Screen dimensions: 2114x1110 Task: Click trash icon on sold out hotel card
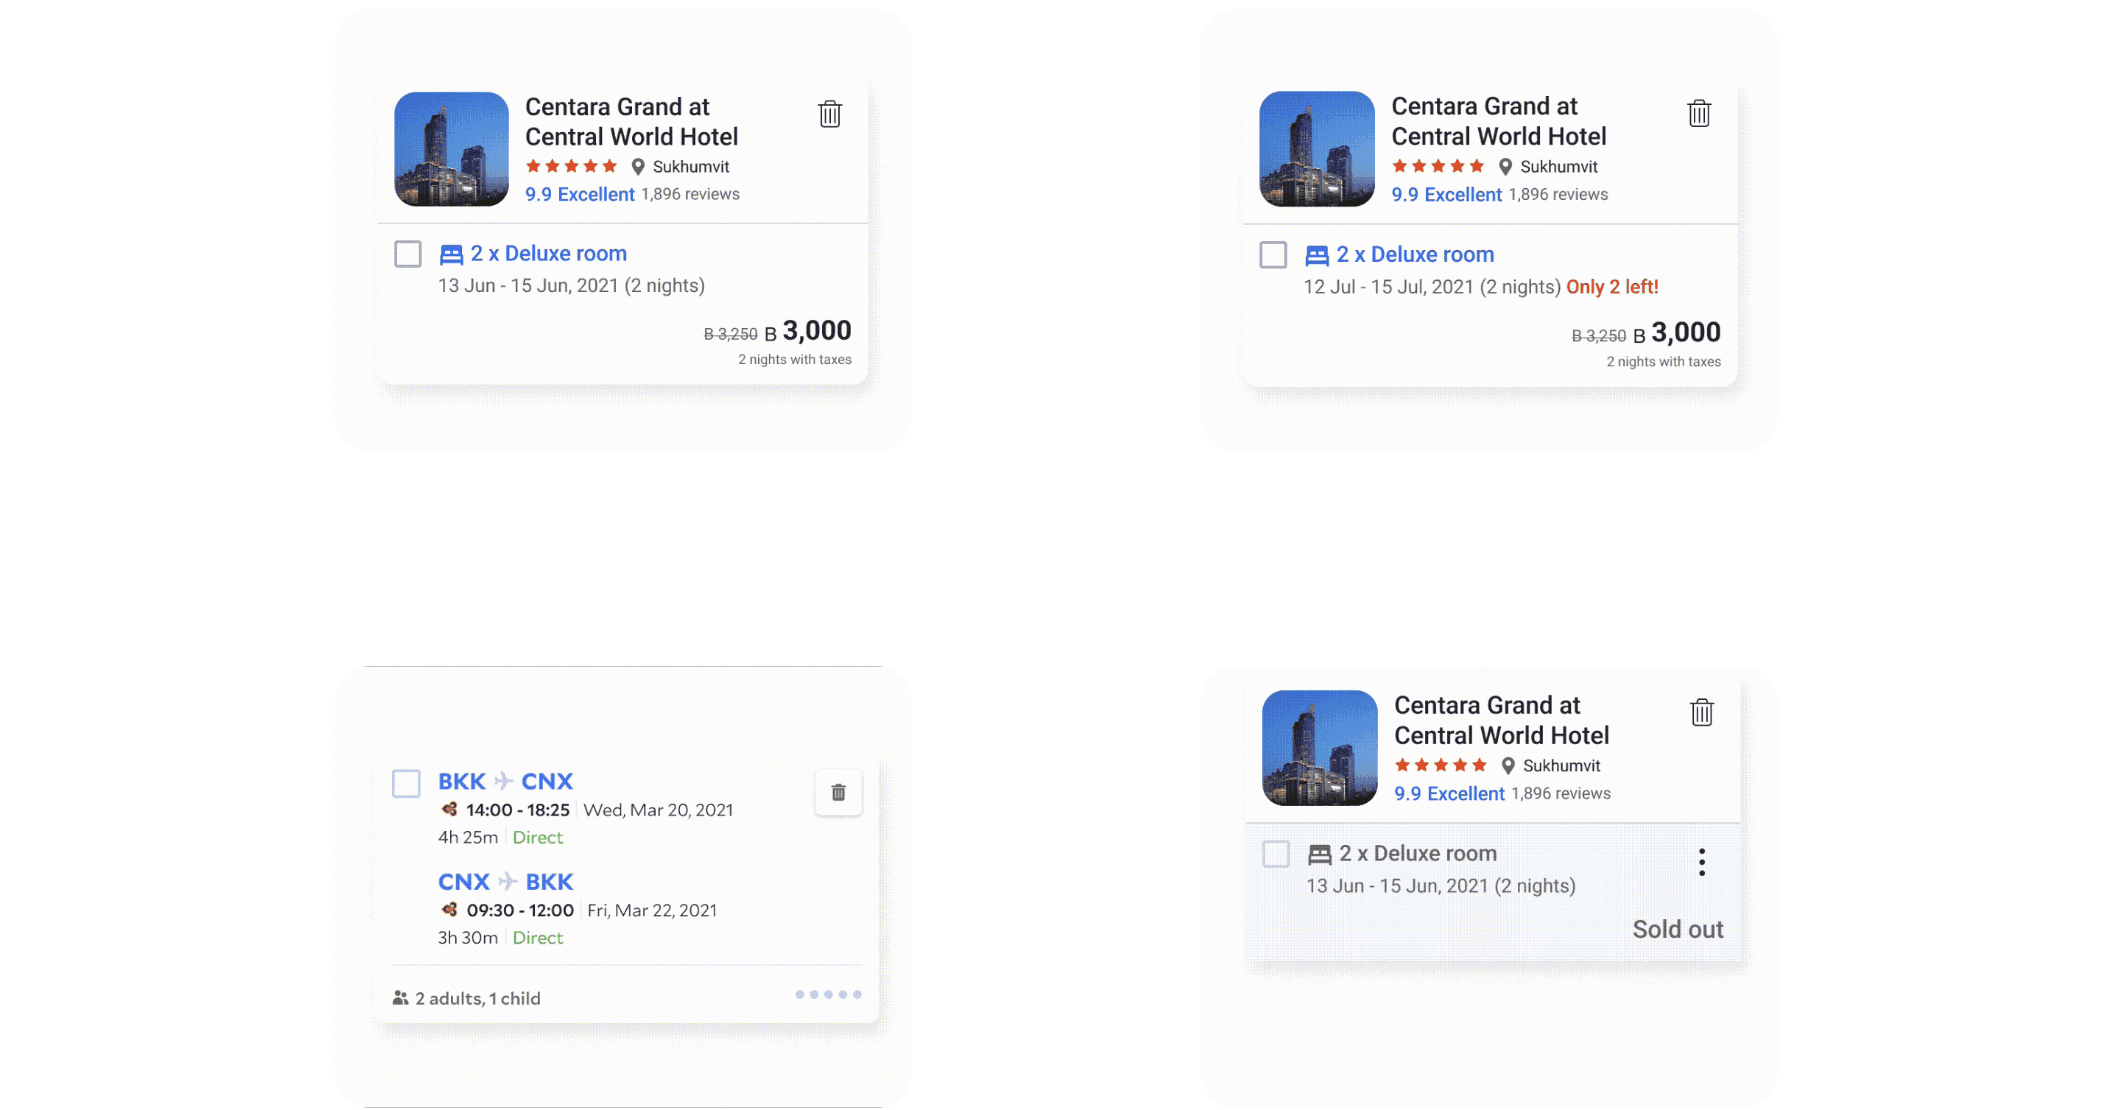coord(1701,713)
